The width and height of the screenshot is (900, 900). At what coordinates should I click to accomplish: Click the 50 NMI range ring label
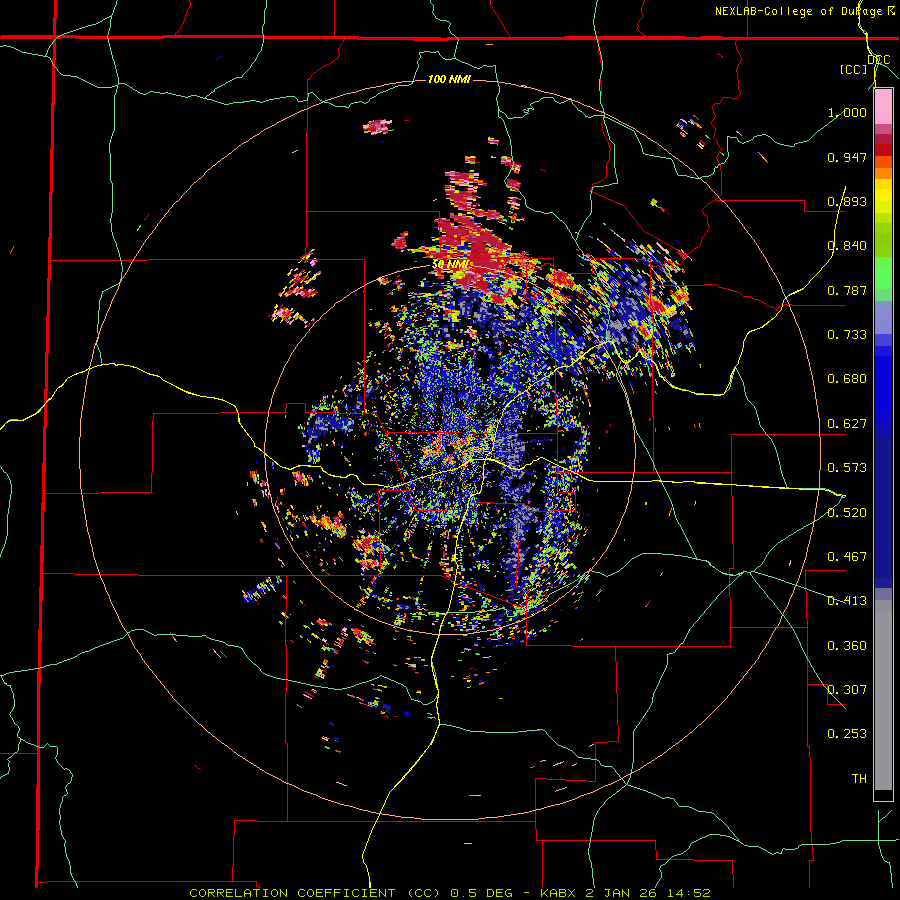pyautogui.click(x=450, y=264)
